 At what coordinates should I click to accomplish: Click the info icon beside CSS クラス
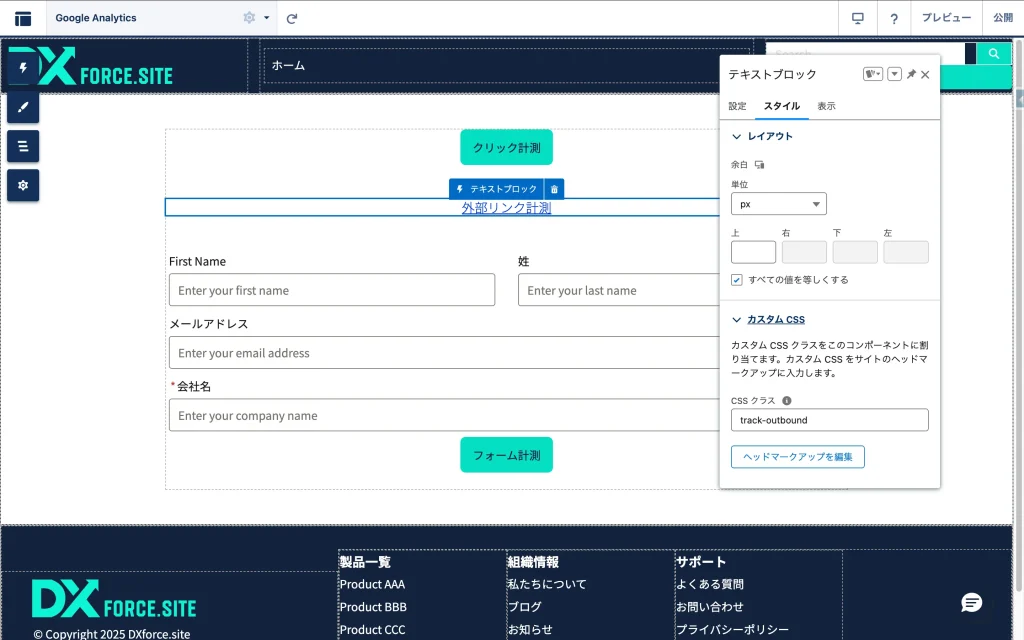(786, 401)
